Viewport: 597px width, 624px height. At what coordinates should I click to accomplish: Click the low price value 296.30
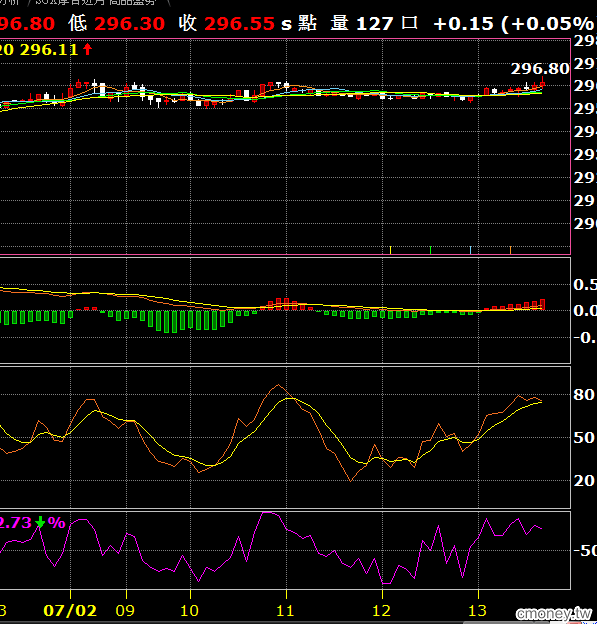click(129, 23)
